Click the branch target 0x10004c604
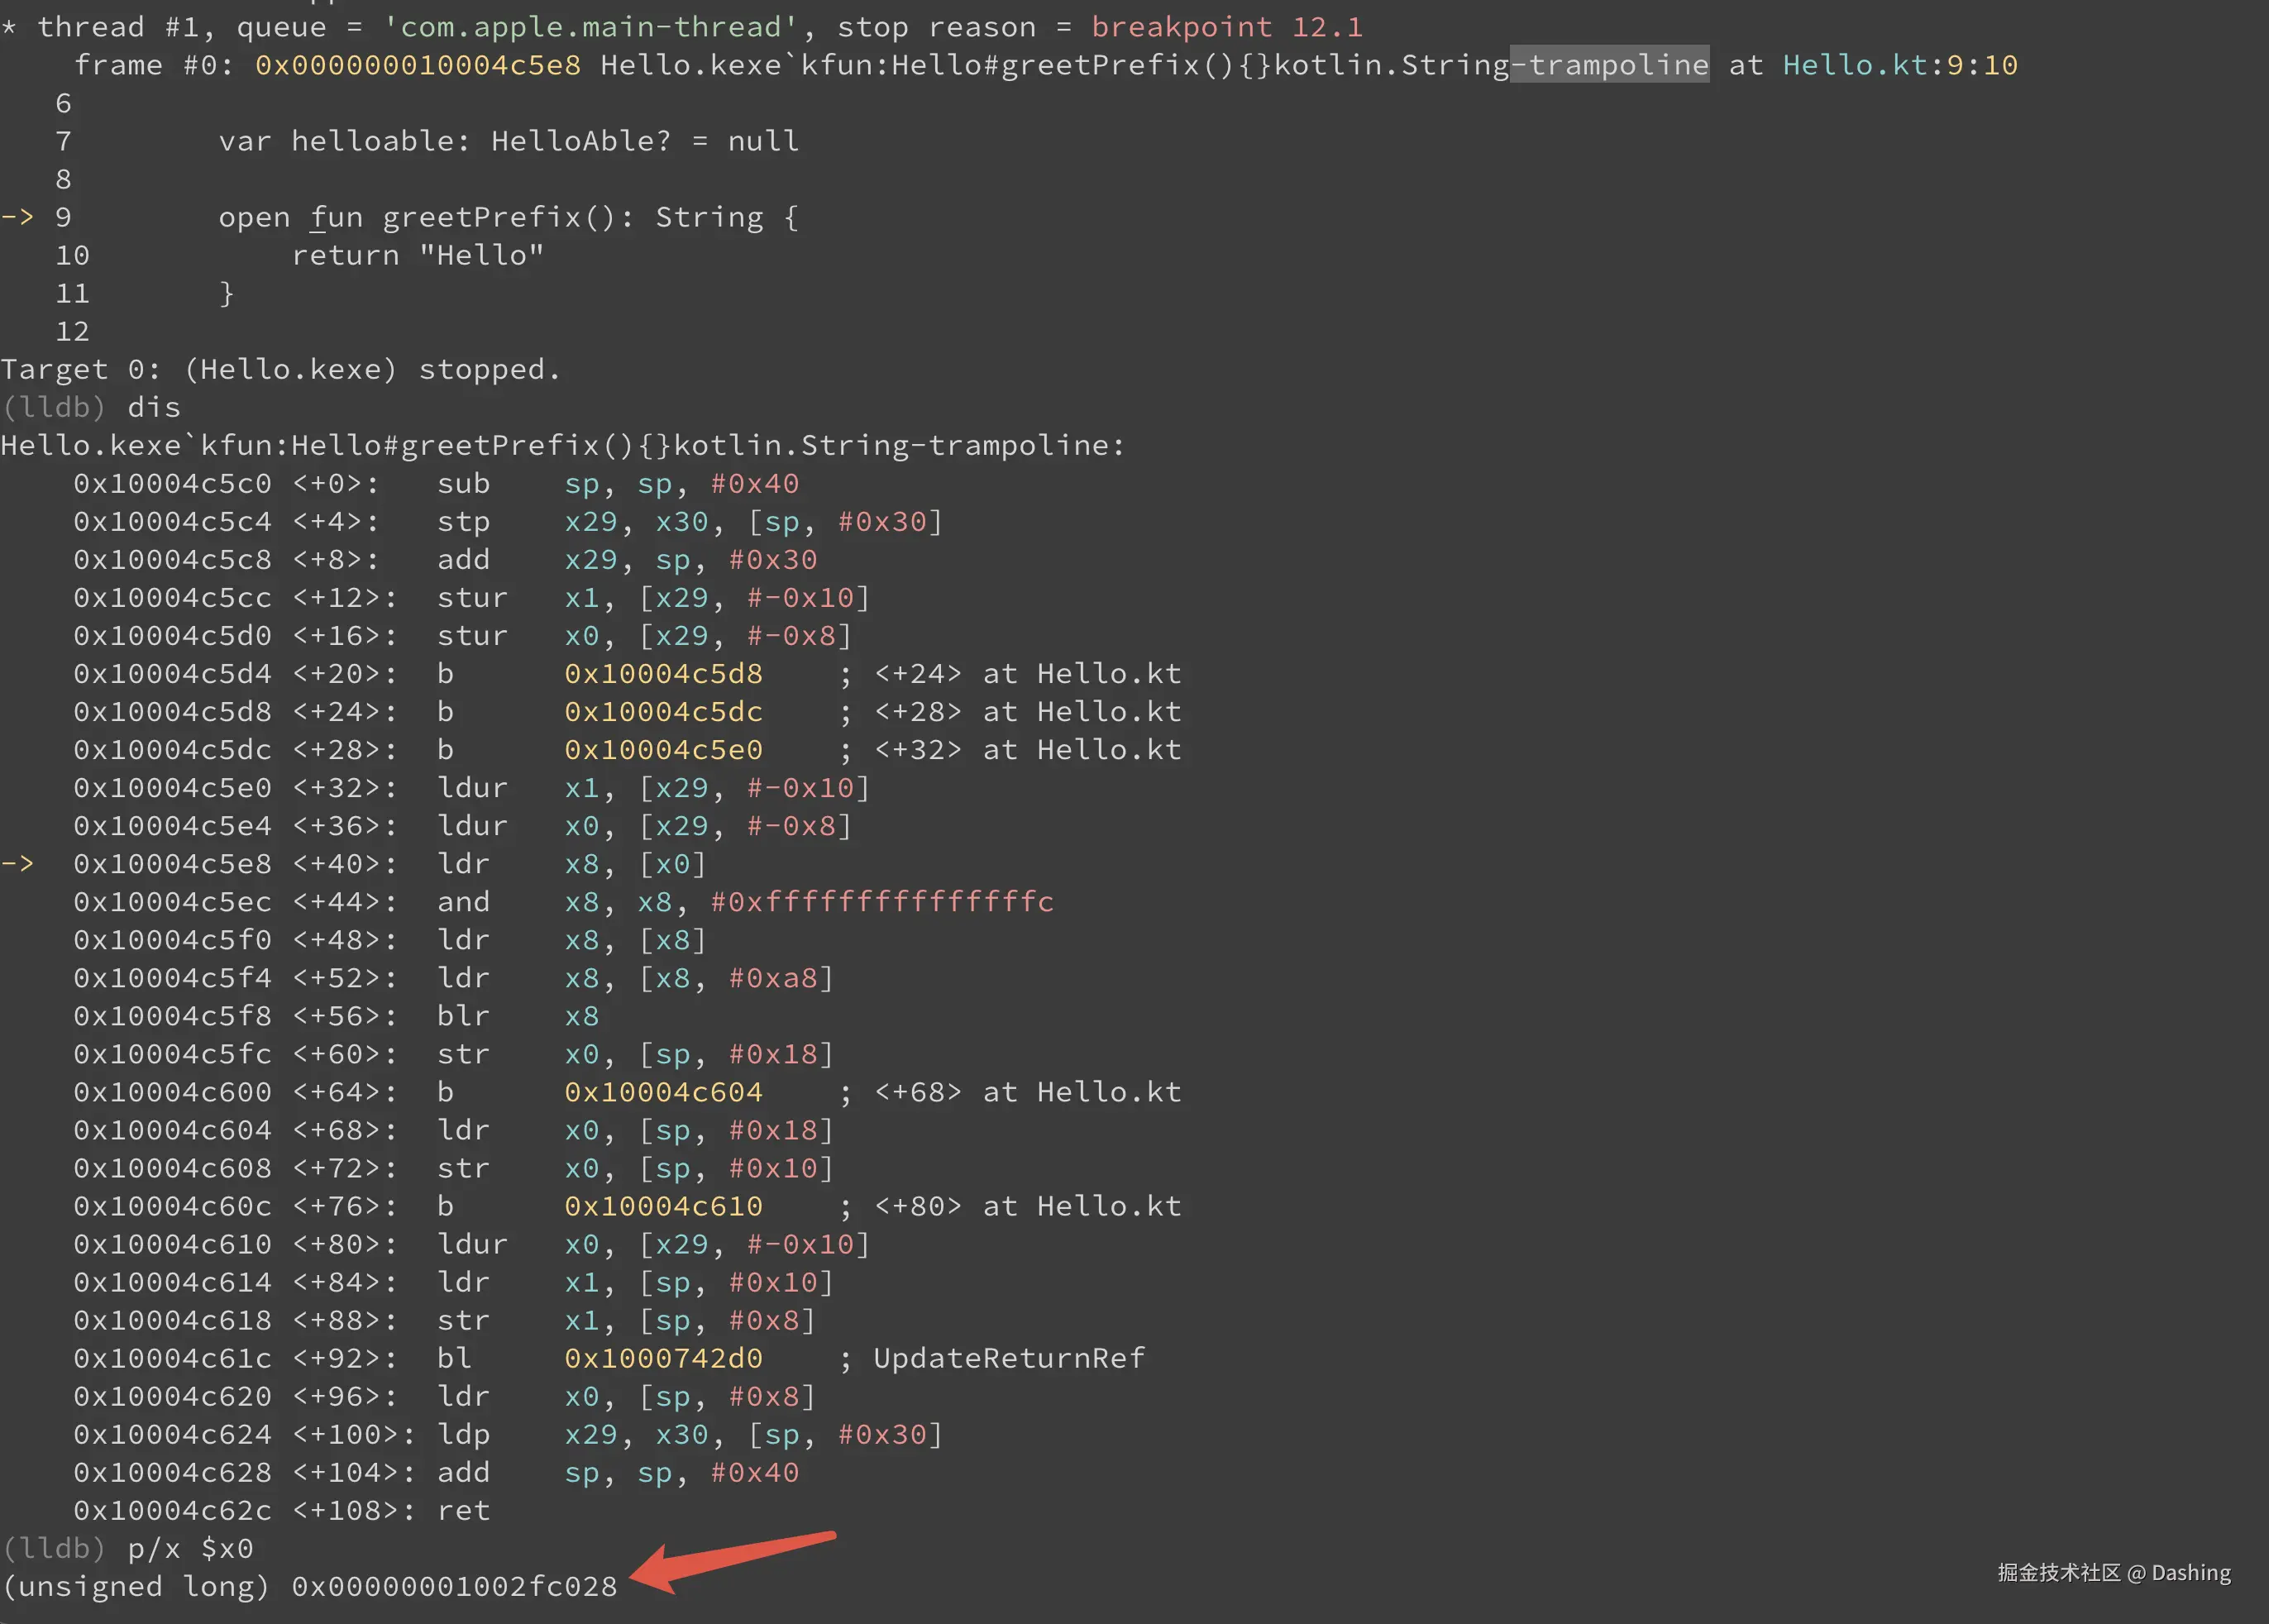 pos(663,1092)
